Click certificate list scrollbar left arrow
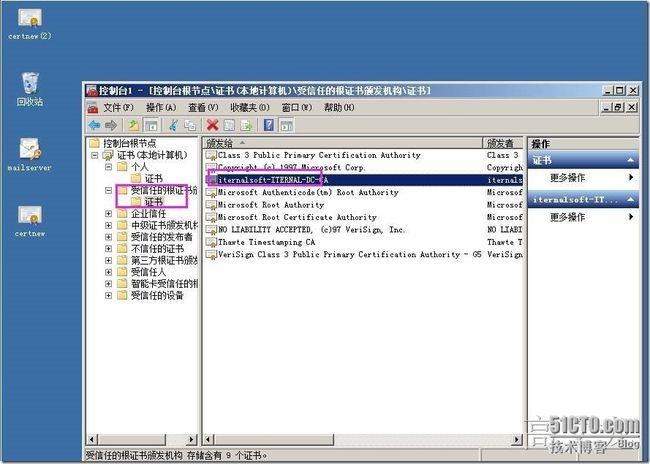 (209, 440)
